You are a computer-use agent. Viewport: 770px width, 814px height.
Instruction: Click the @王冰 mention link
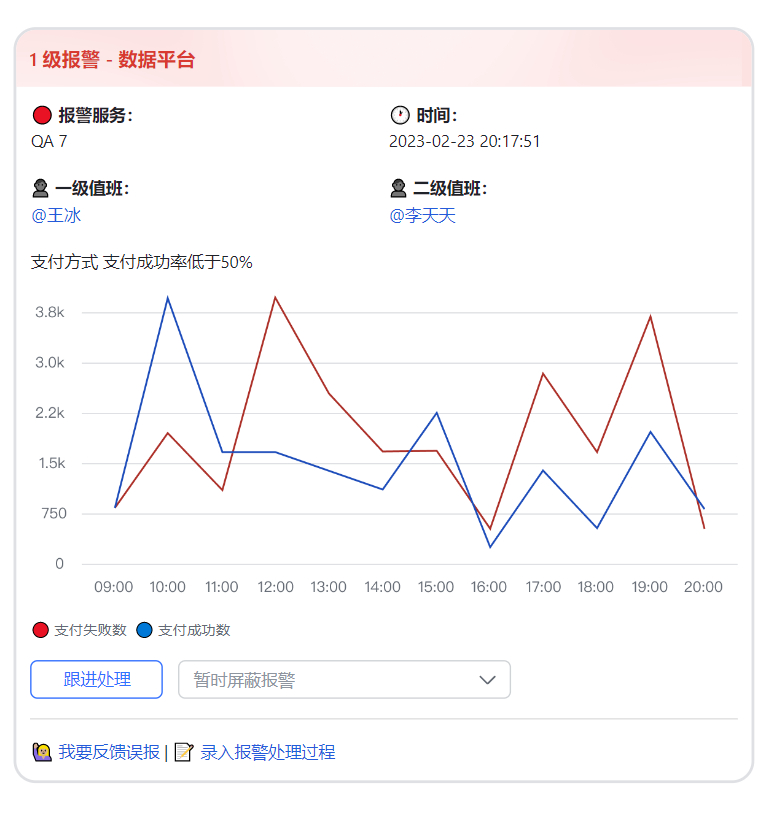[x=56, y=215]
